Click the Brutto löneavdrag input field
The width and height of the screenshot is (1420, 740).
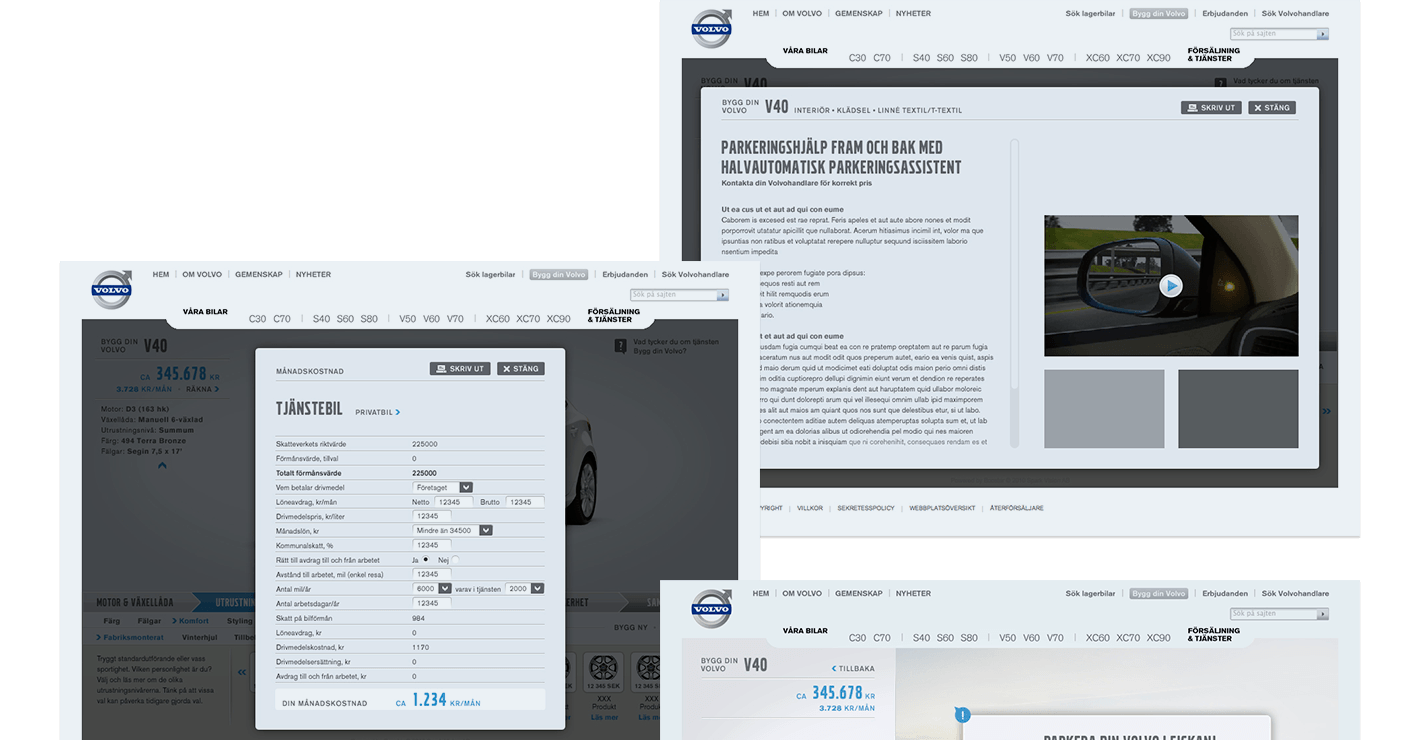[x=525, y=502]
